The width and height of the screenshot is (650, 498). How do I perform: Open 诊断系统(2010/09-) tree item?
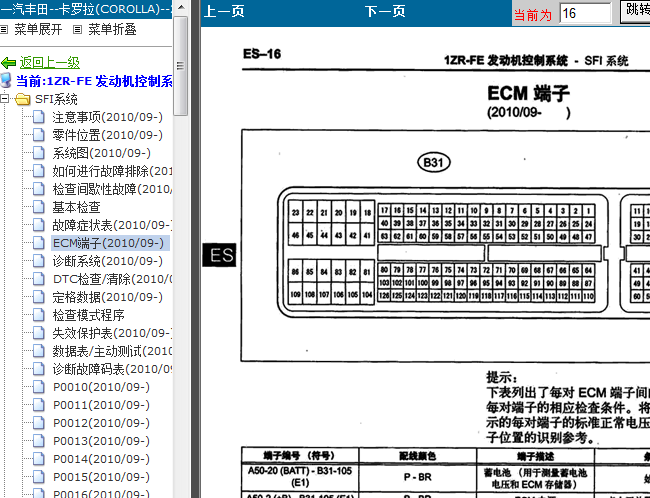click(x=107, y=261)
